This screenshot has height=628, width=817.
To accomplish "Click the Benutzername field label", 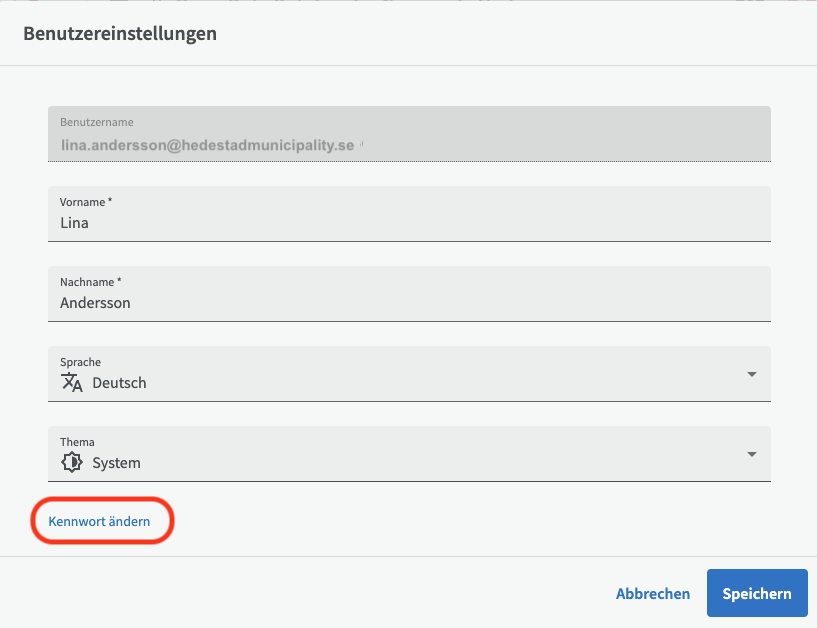I will click(x=96, y=122).
